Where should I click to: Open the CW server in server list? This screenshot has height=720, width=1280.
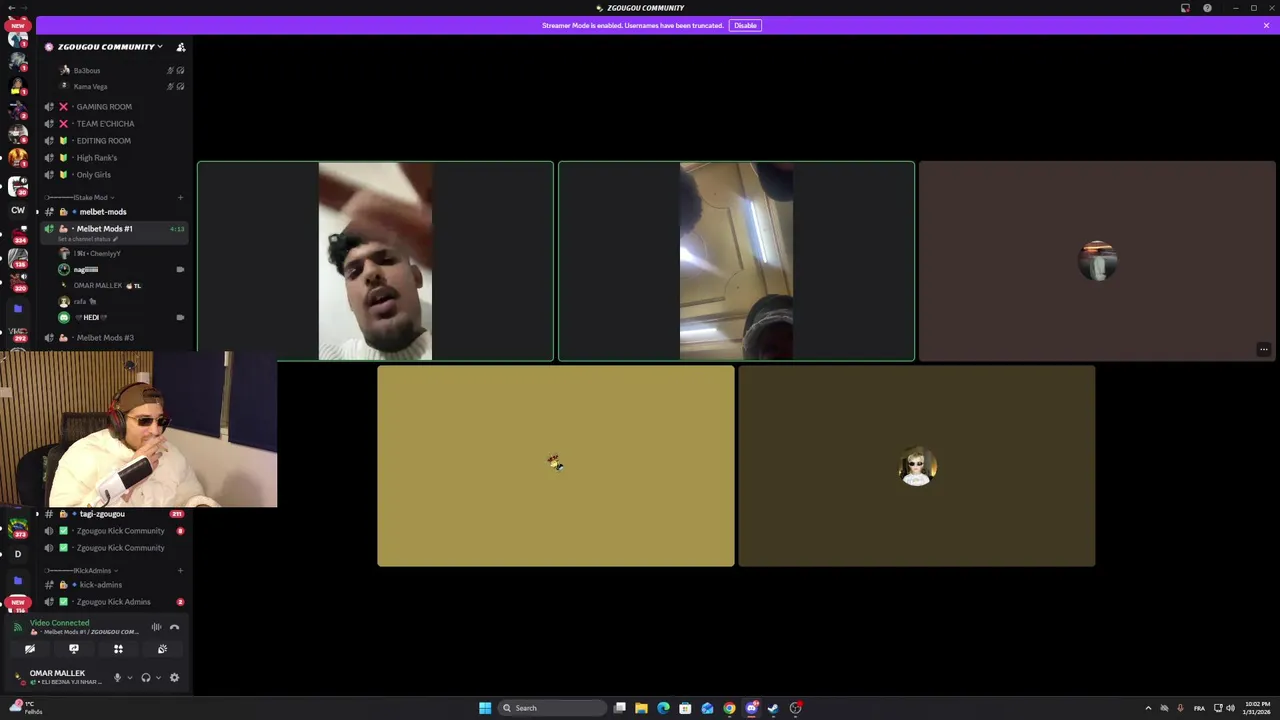[x=18, y=211]
